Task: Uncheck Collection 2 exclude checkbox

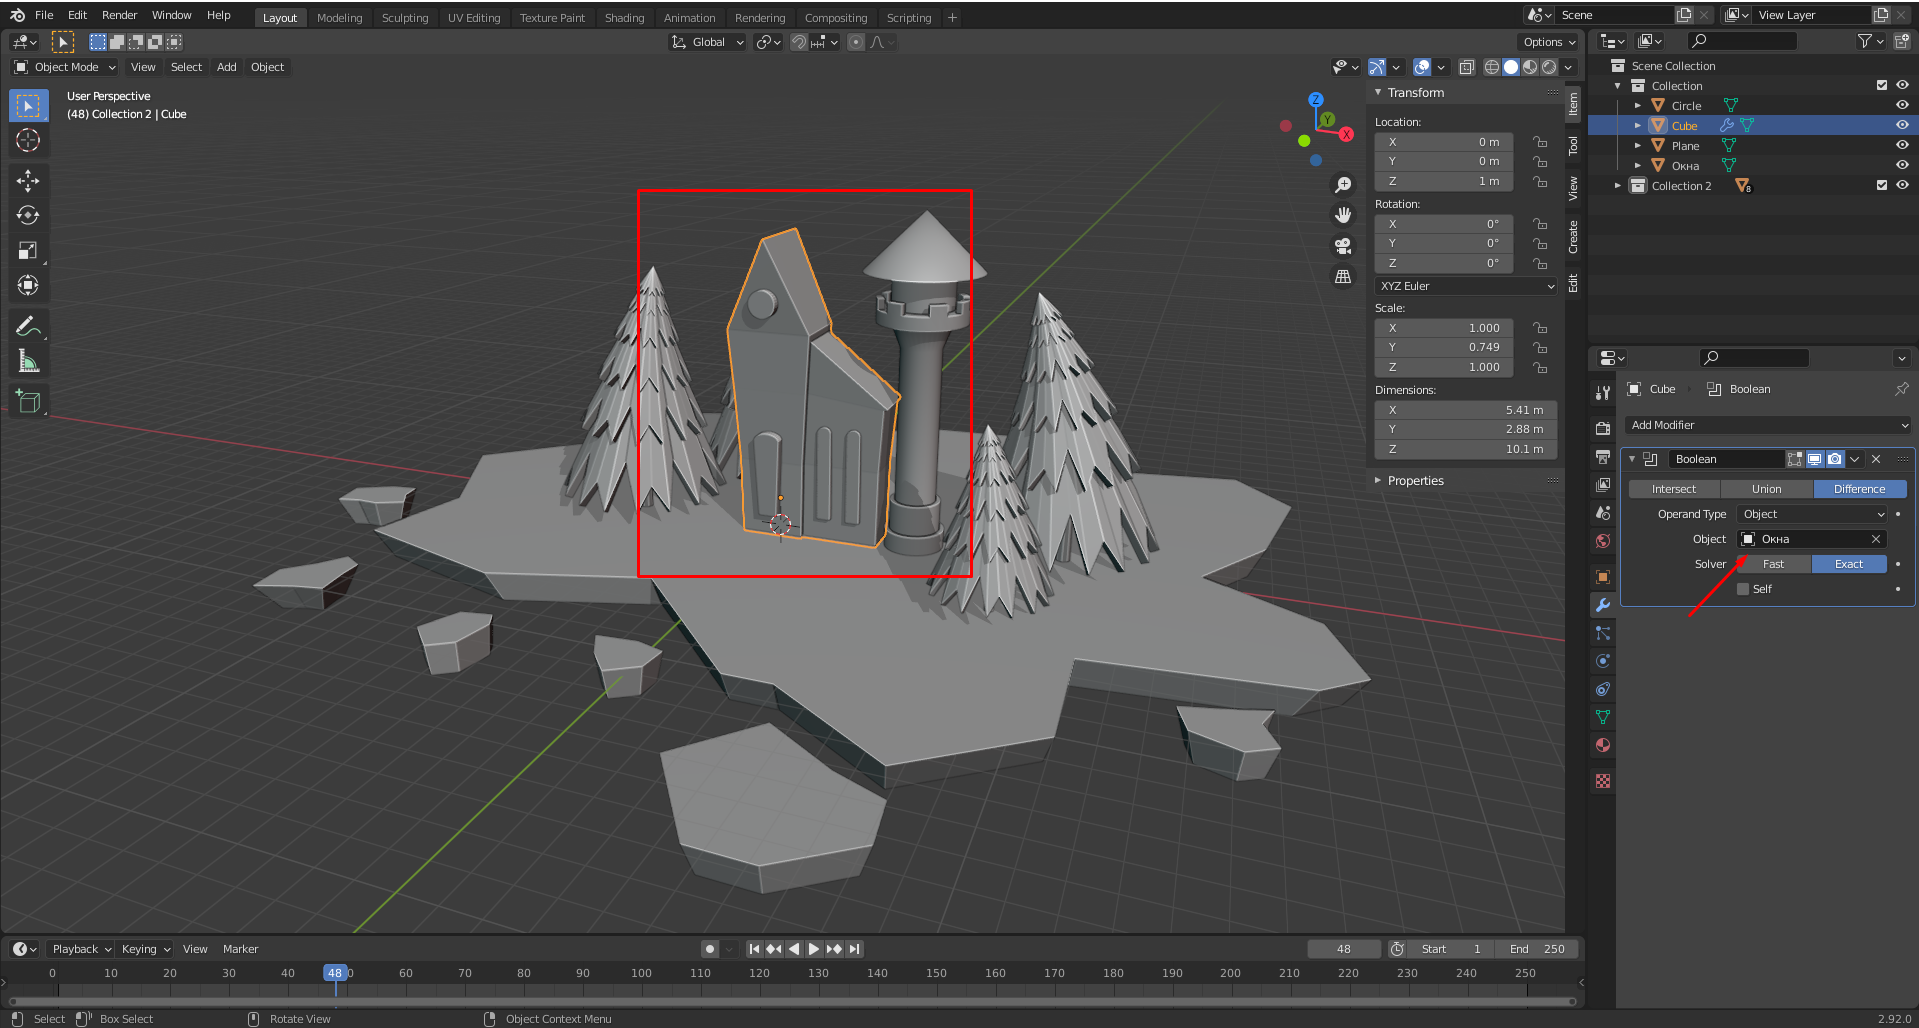Action: pos(1882,185)
